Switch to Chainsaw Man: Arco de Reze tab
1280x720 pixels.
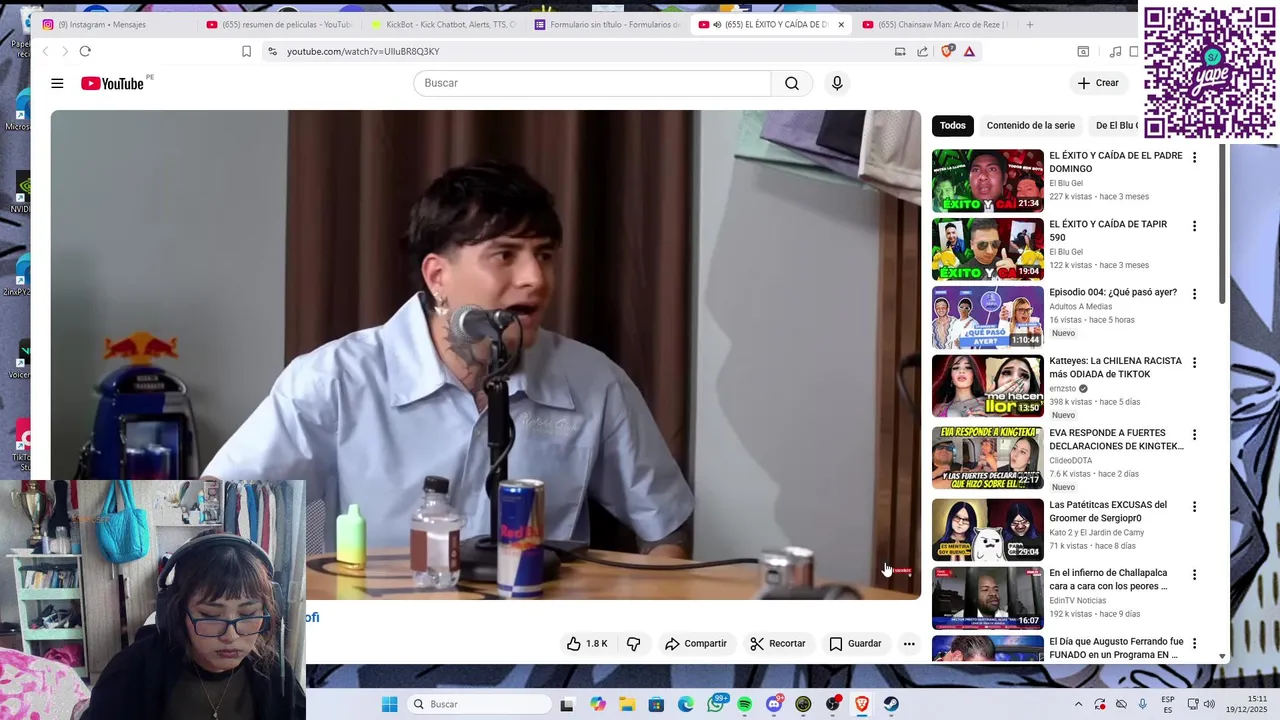tap(933, 25)
